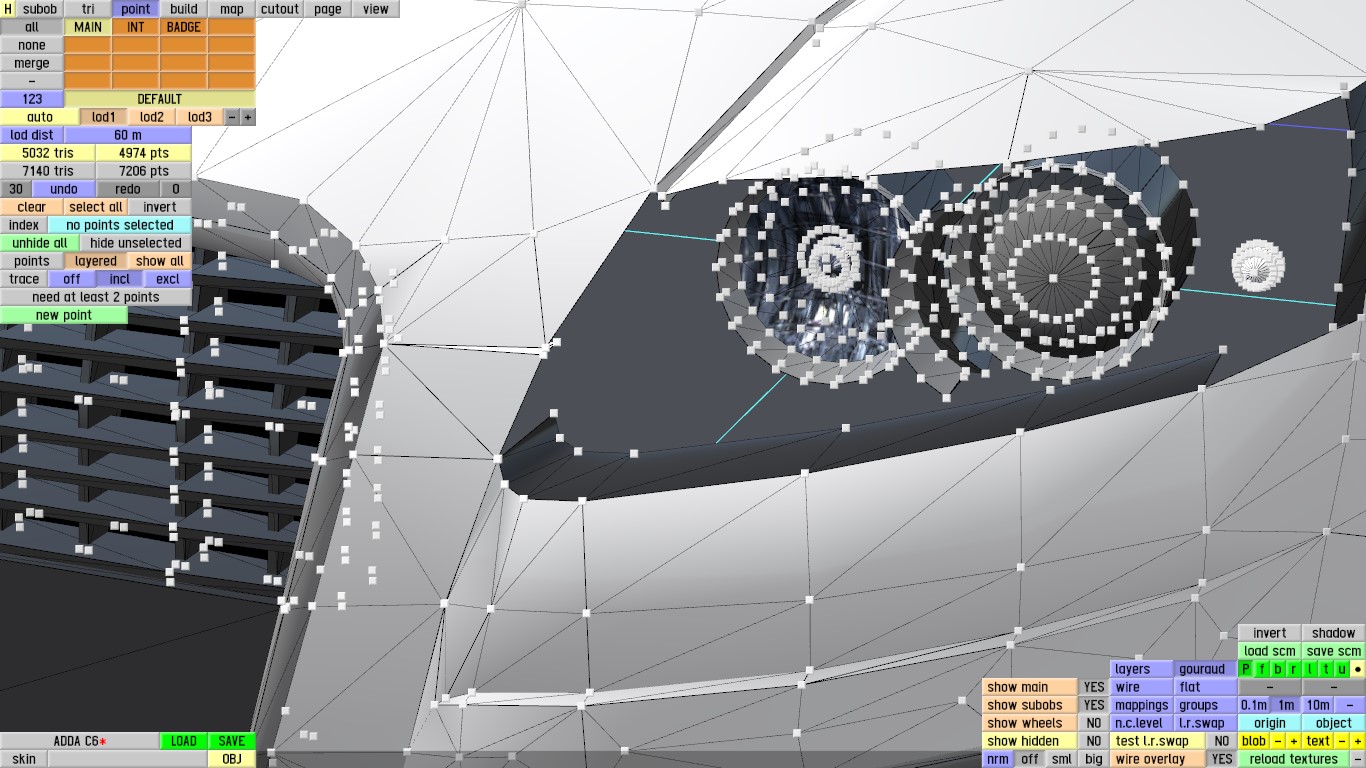Viewport: 1366px width, 768px height.
Task: Click the OBJ export button
Action: tap(232, 759)
